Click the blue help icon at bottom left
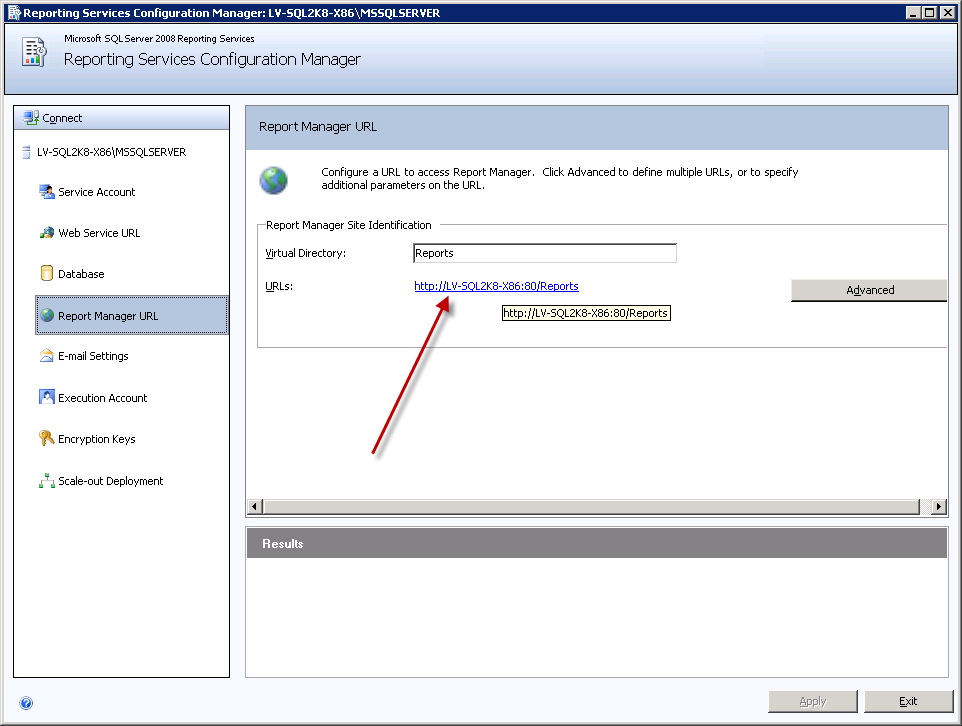 (x=26, y=703)
